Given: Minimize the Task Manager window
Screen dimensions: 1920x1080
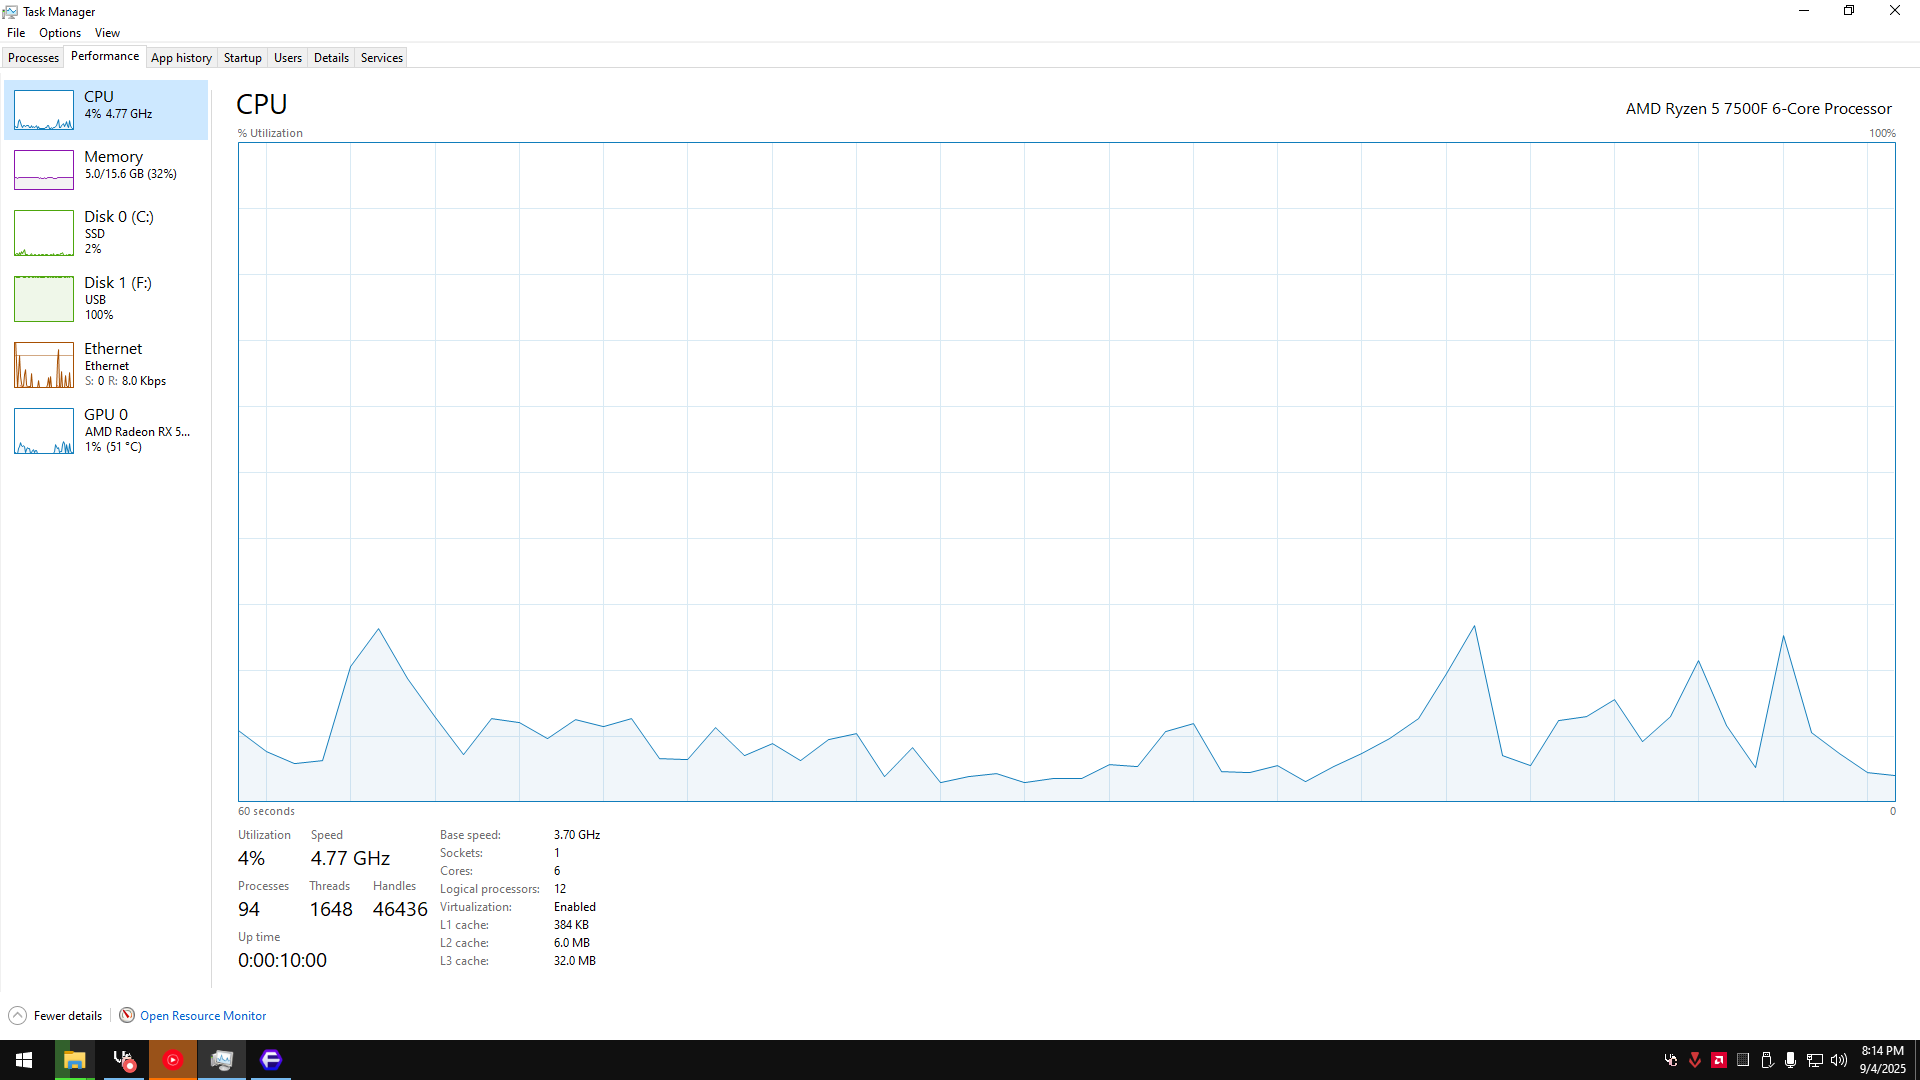Looking at the screenshot, I should [x=1804, y=11].
